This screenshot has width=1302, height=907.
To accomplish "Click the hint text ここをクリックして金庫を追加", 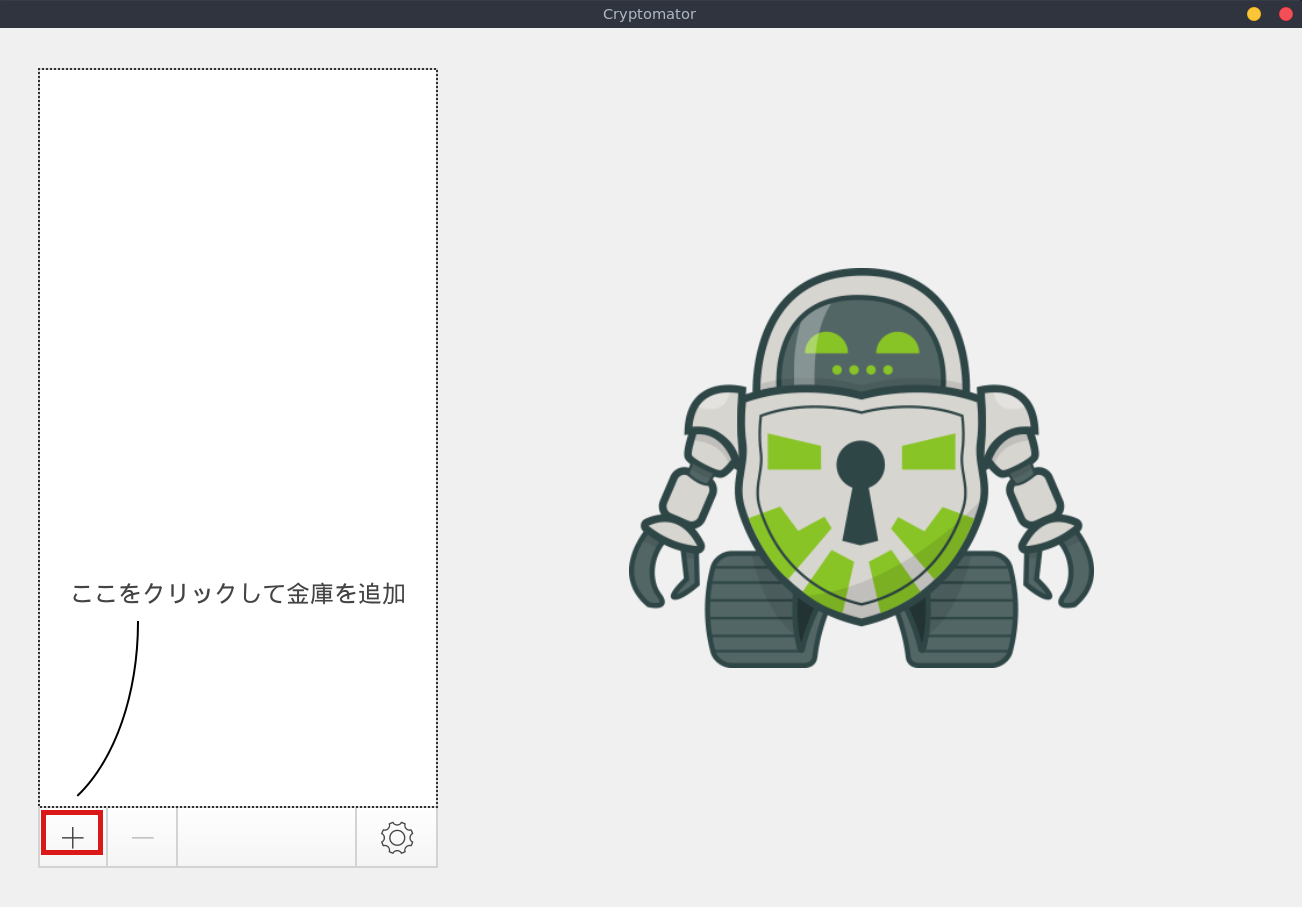I will (238, 593).
